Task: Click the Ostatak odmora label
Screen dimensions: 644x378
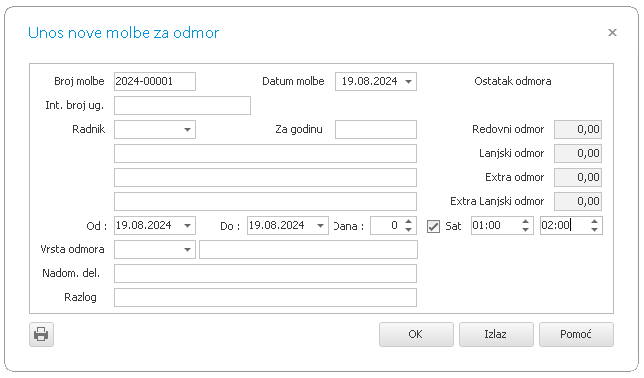Action: 513,81
